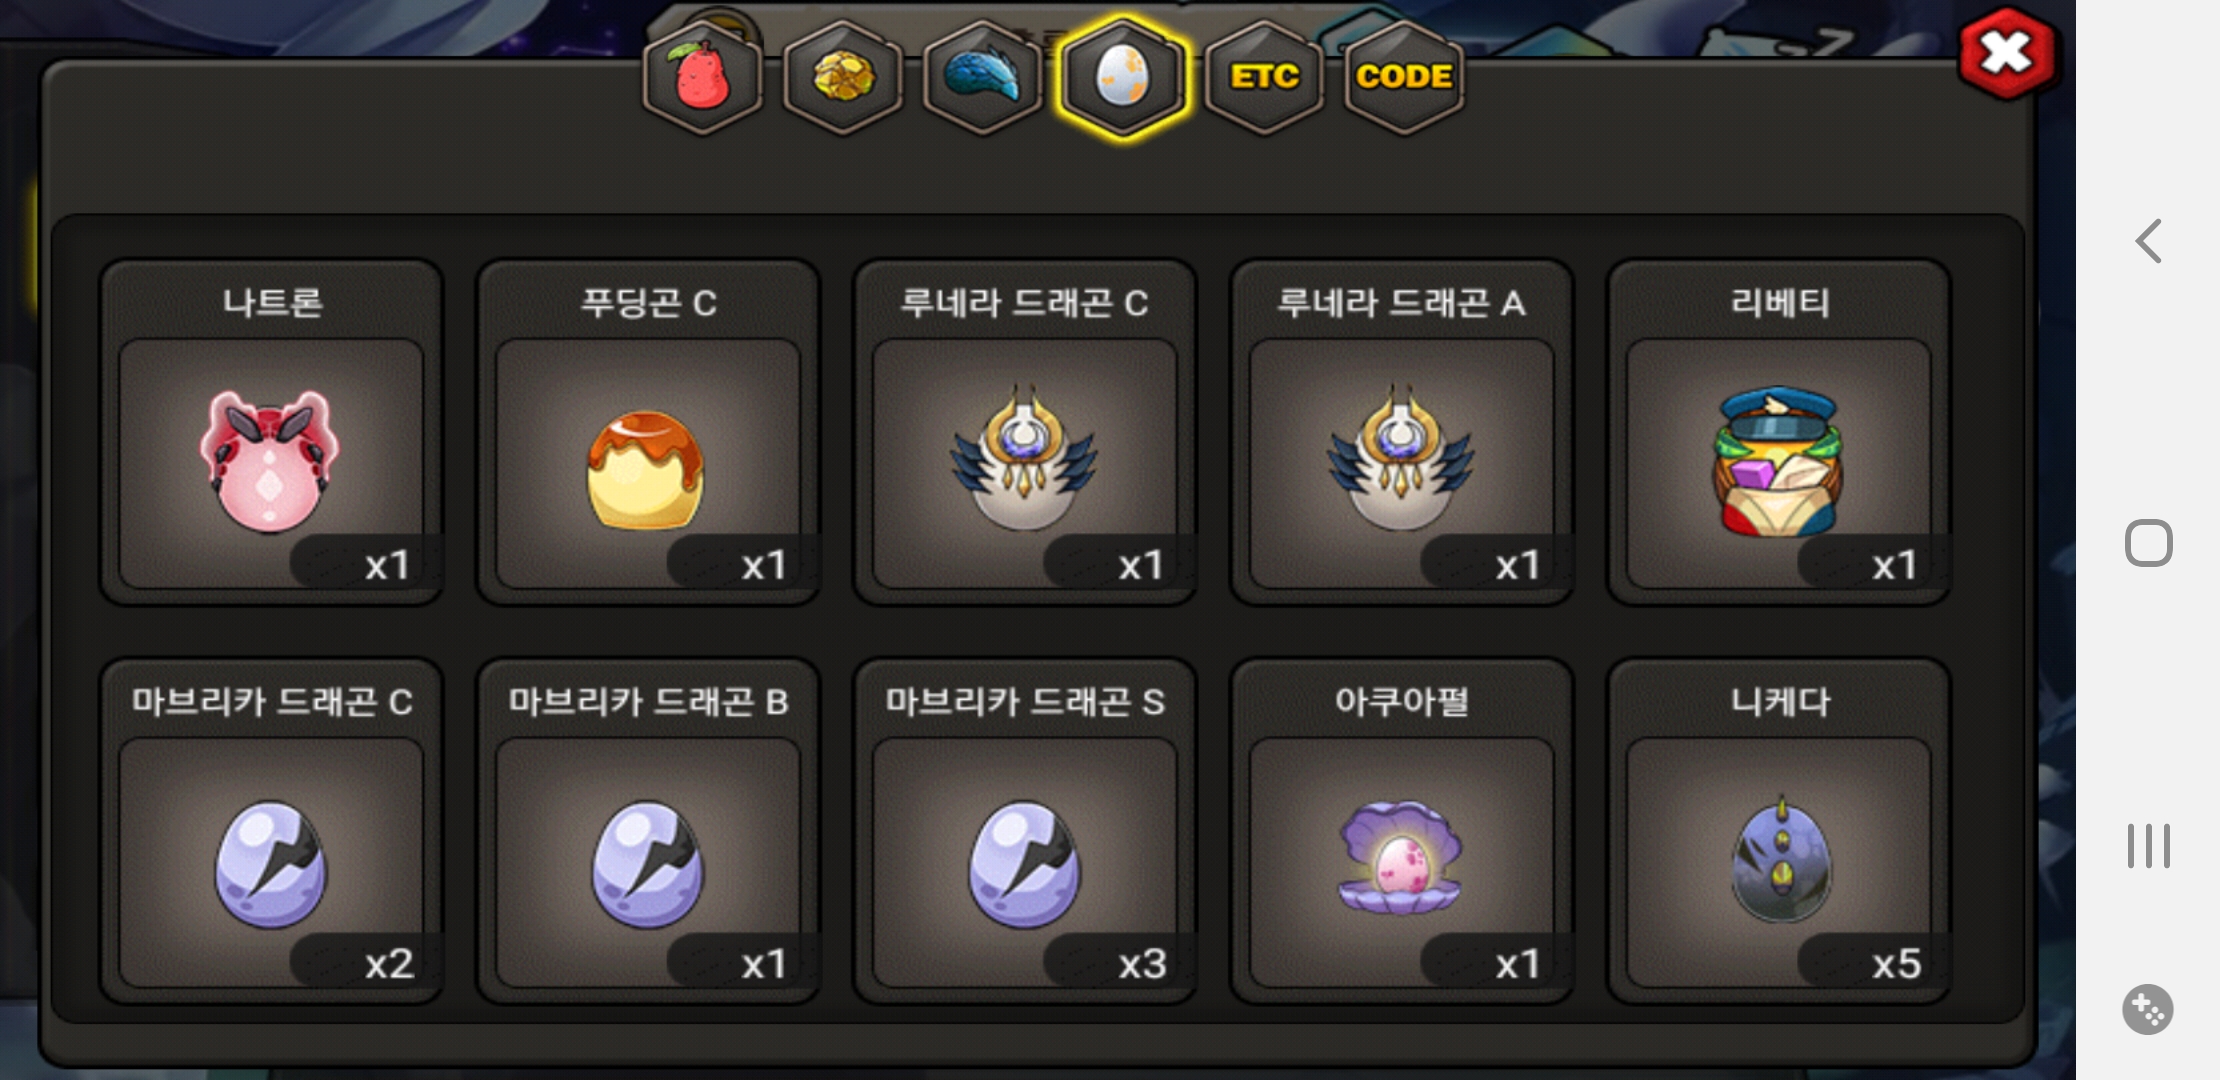
Task: Pick the 리베티 colorful egg
Action: [x=1779, y=432]
